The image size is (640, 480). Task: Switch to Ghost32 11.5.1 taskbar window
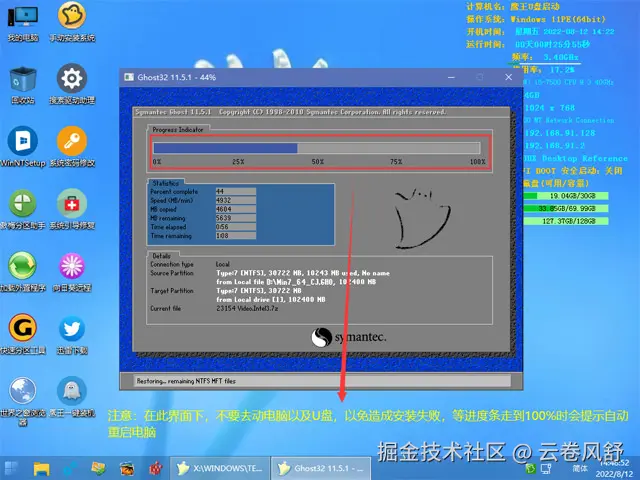tap(321, 468)
